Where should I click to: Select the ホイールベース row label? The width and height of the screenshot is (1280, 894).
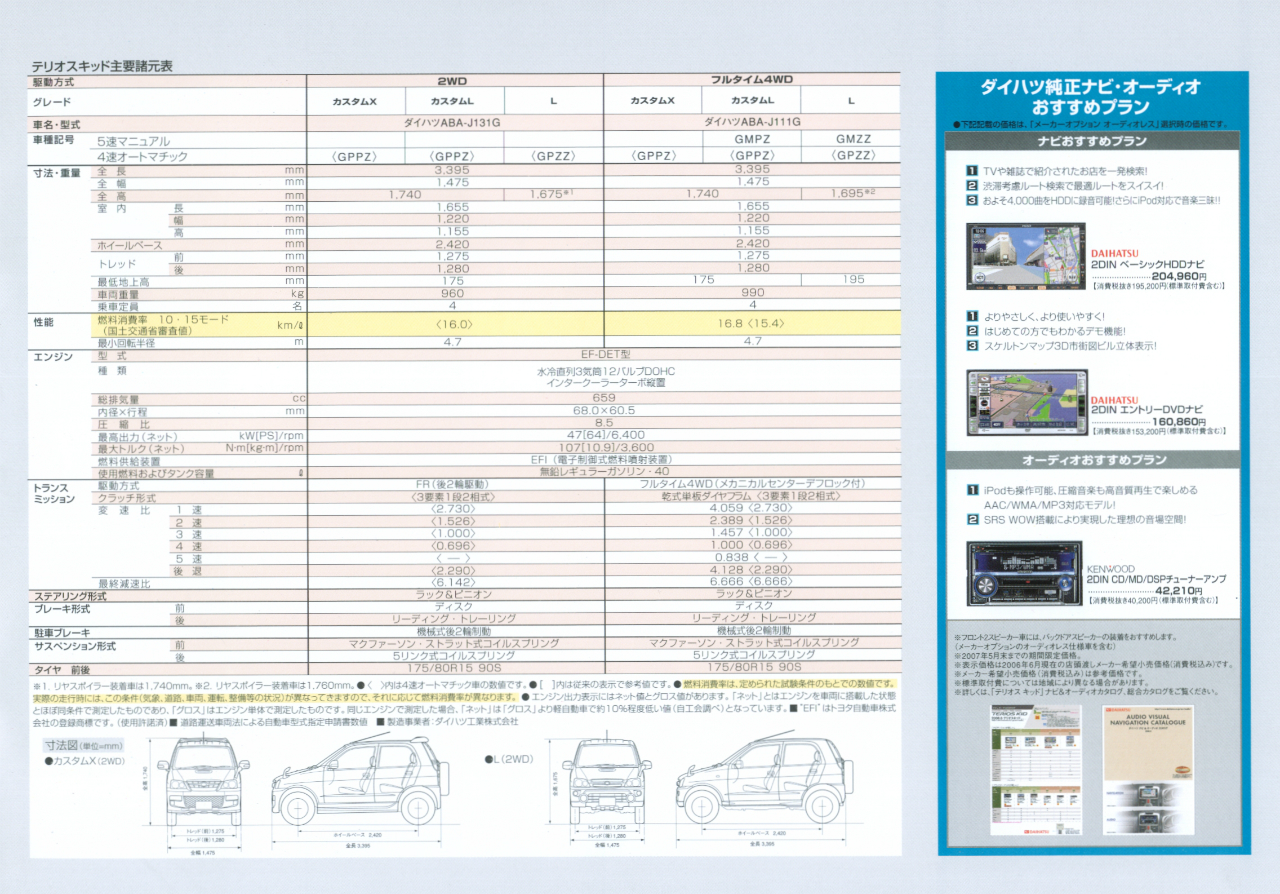pos(131,244)
